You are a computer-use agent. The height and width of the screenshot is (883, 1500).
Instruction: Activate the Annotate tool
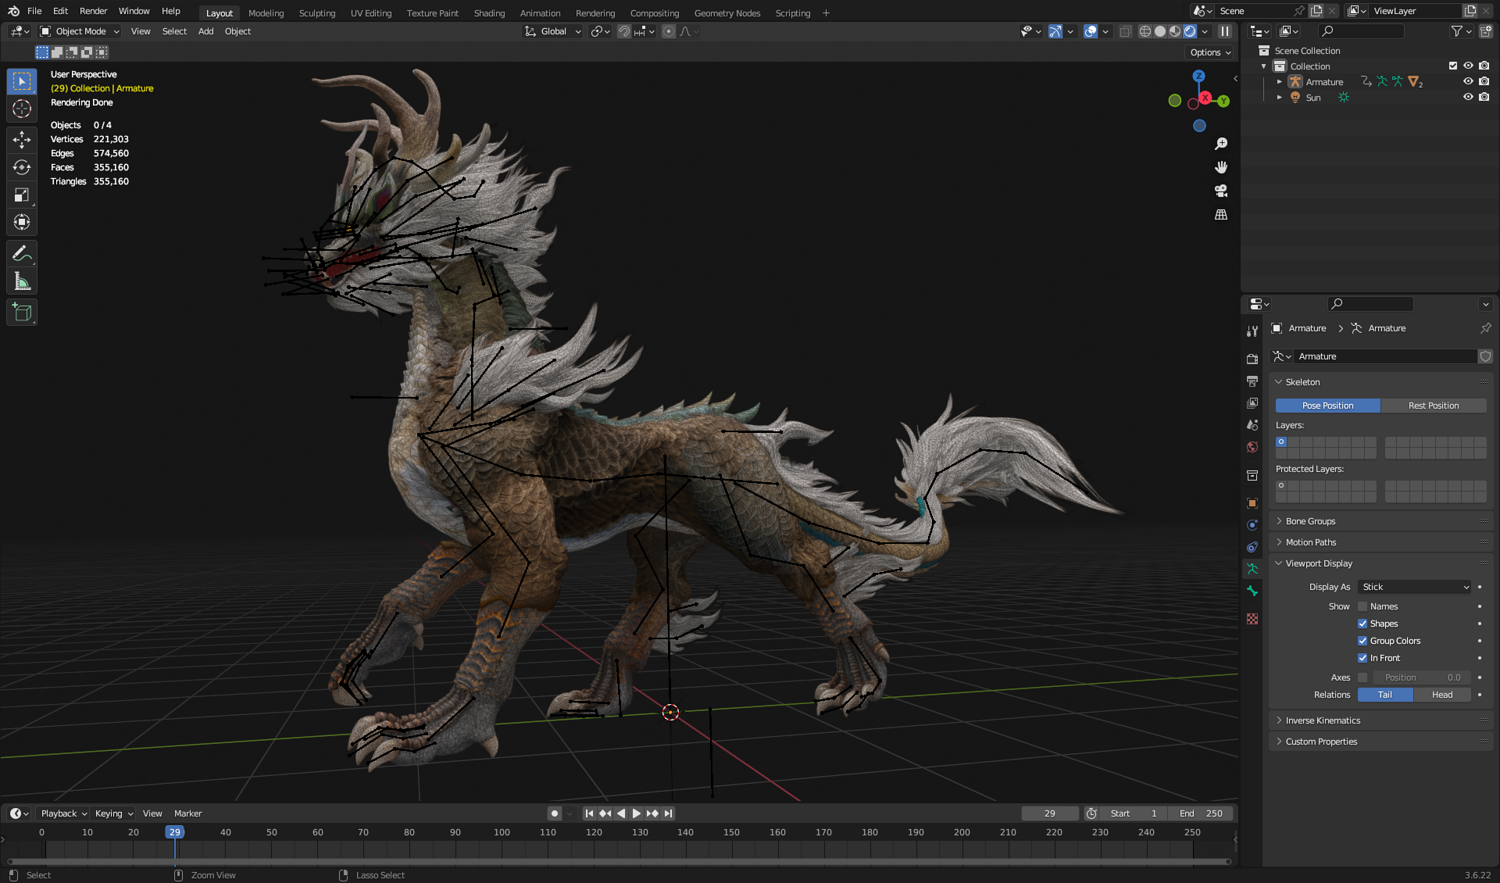click(x=21, y=254)
